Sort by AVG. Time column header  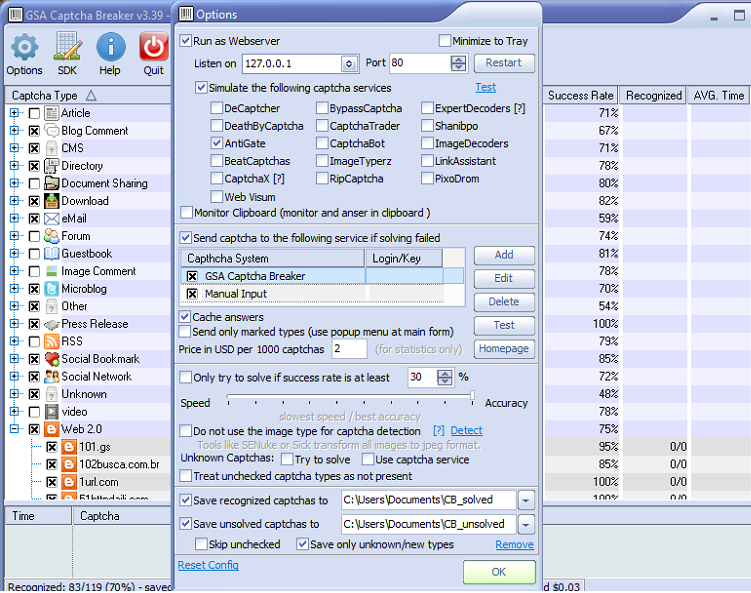(x=718, y=96)
